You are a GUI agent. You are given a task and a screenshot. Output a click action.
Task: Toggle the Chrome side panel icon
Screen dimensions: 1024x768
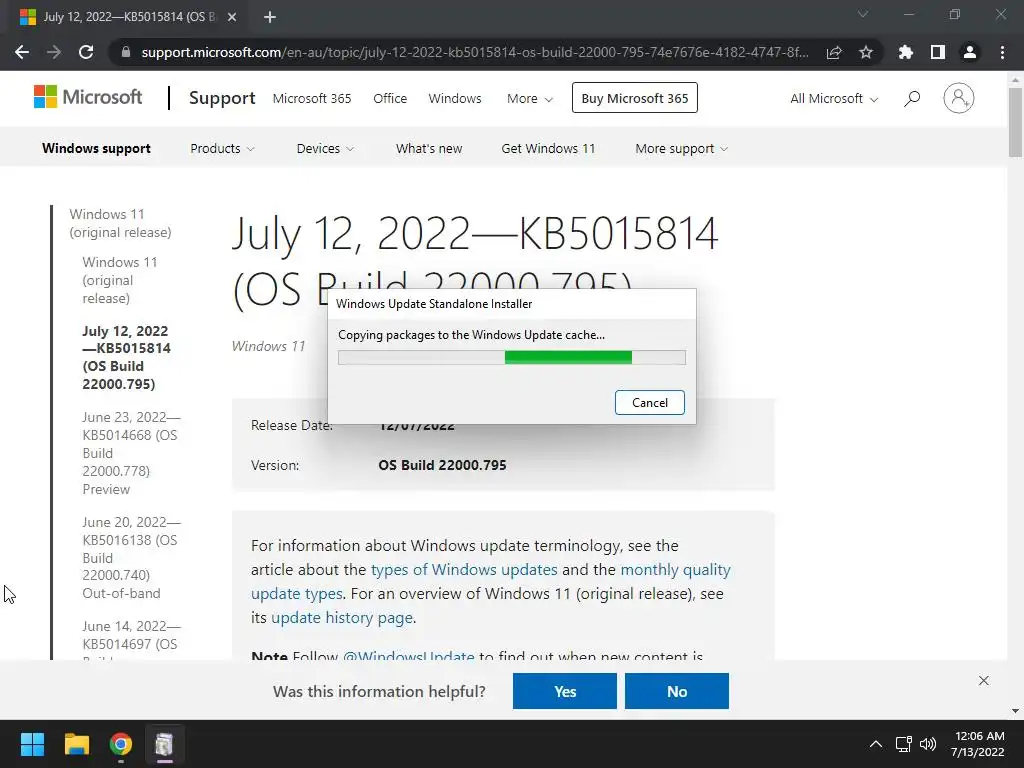click(938, 52)
